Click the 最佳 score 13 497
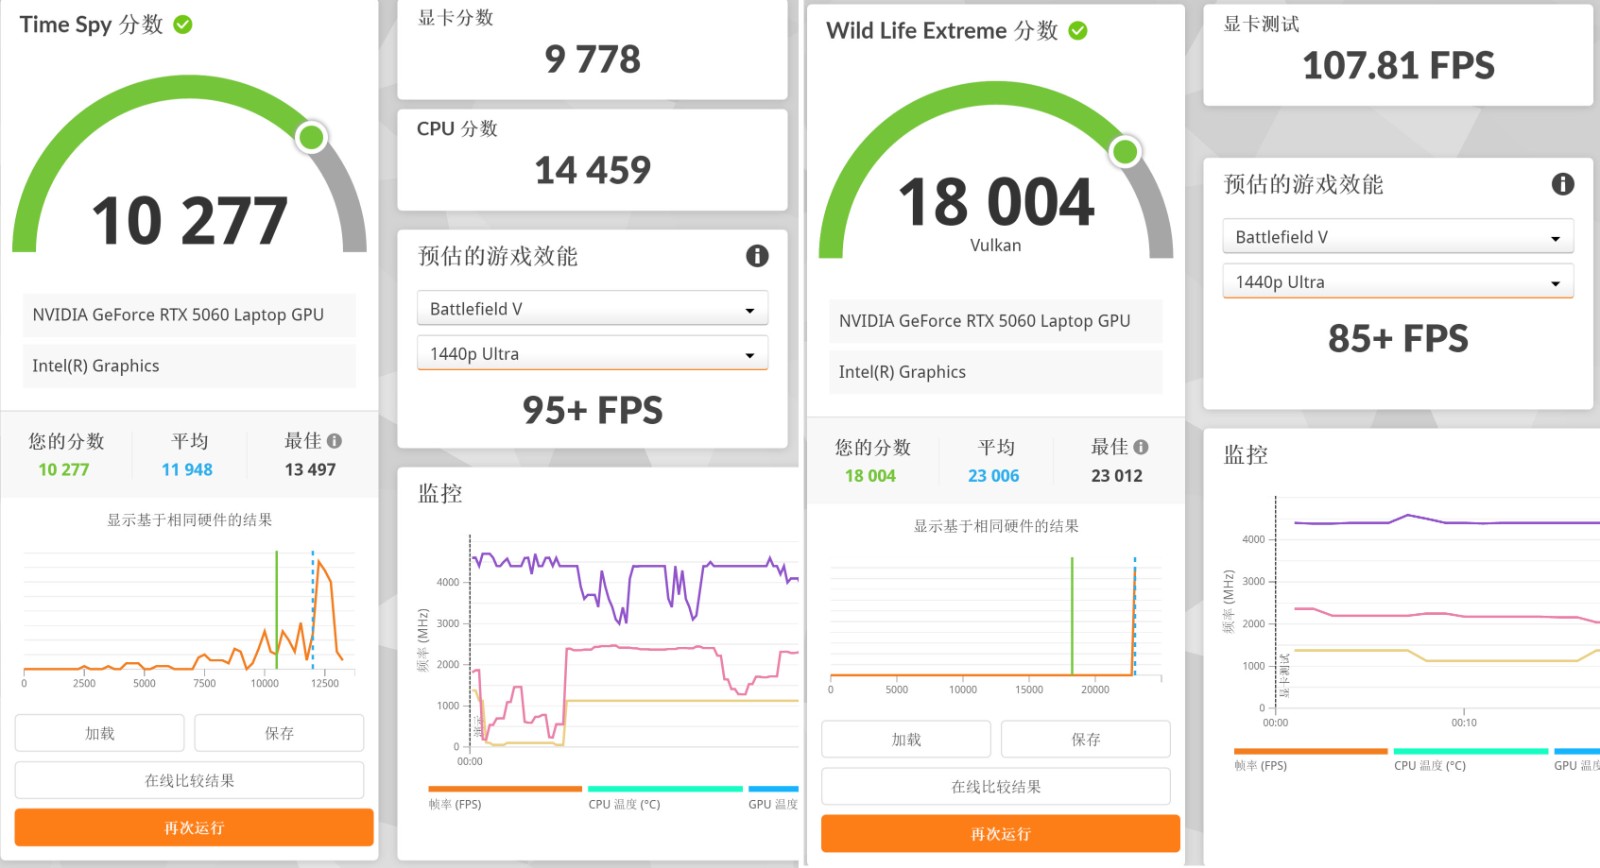 [310, 470]
